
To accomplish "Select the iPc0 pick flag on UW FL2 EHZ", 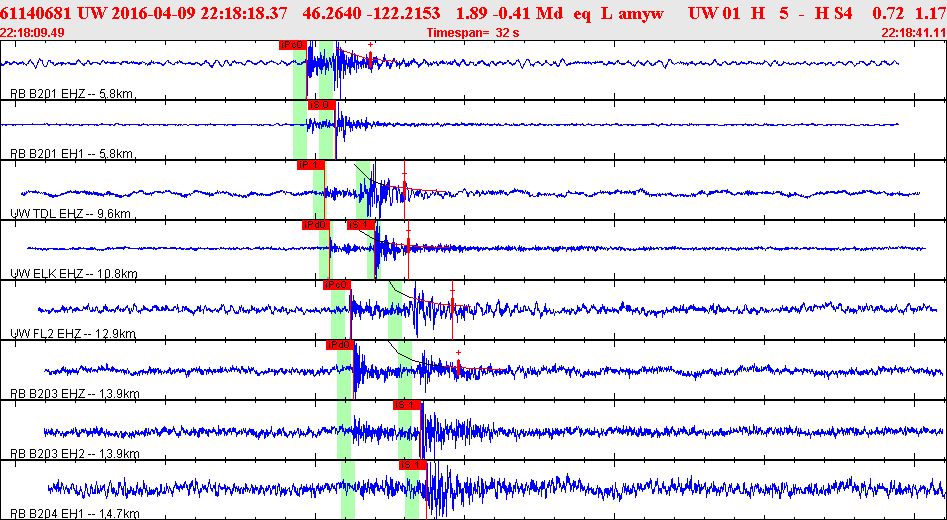I will point(337,285).
